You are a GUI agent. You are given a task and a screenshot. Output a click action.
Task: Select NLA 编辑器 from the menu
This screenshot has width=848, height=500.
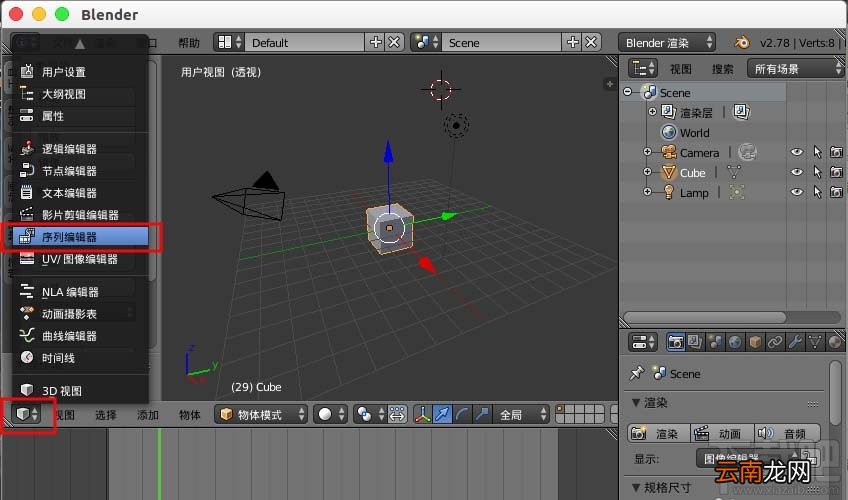[80, 292]
